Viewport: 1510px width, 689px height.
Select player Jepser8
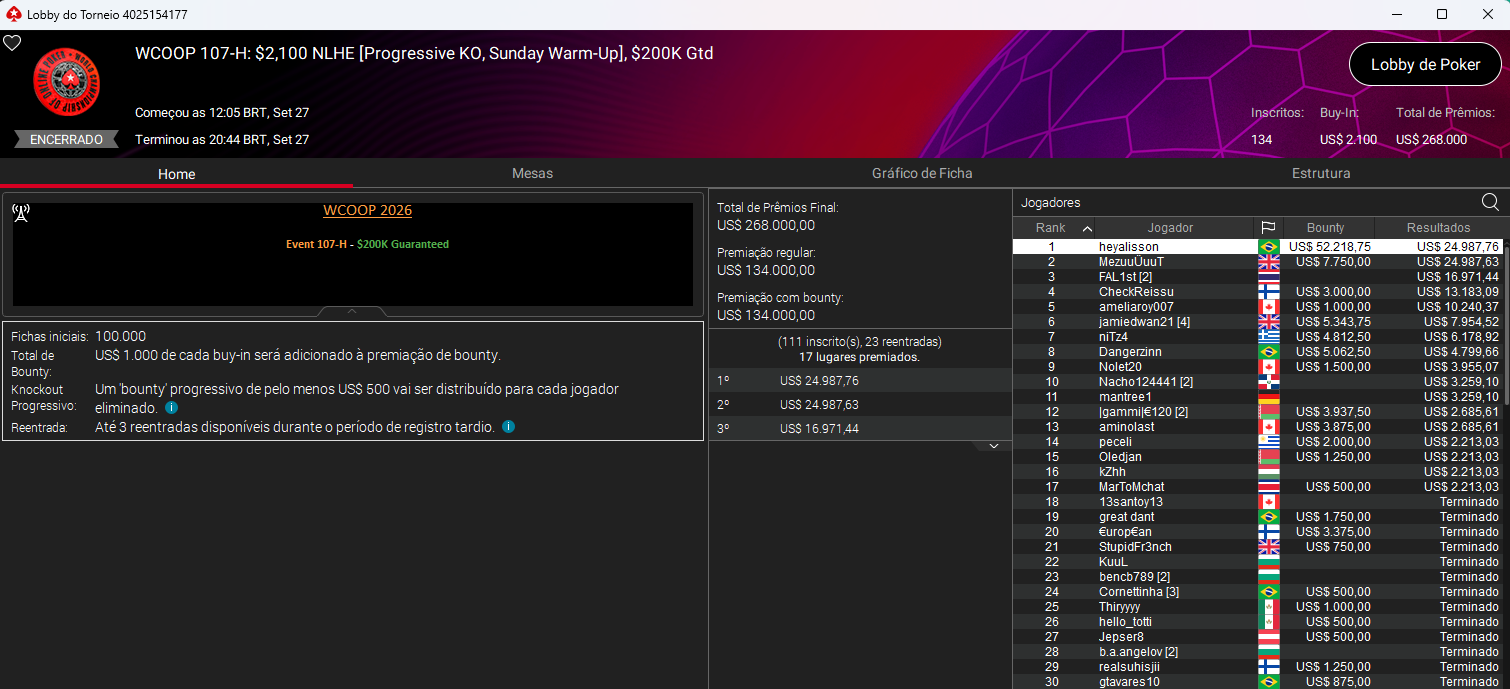(1258, 636)
